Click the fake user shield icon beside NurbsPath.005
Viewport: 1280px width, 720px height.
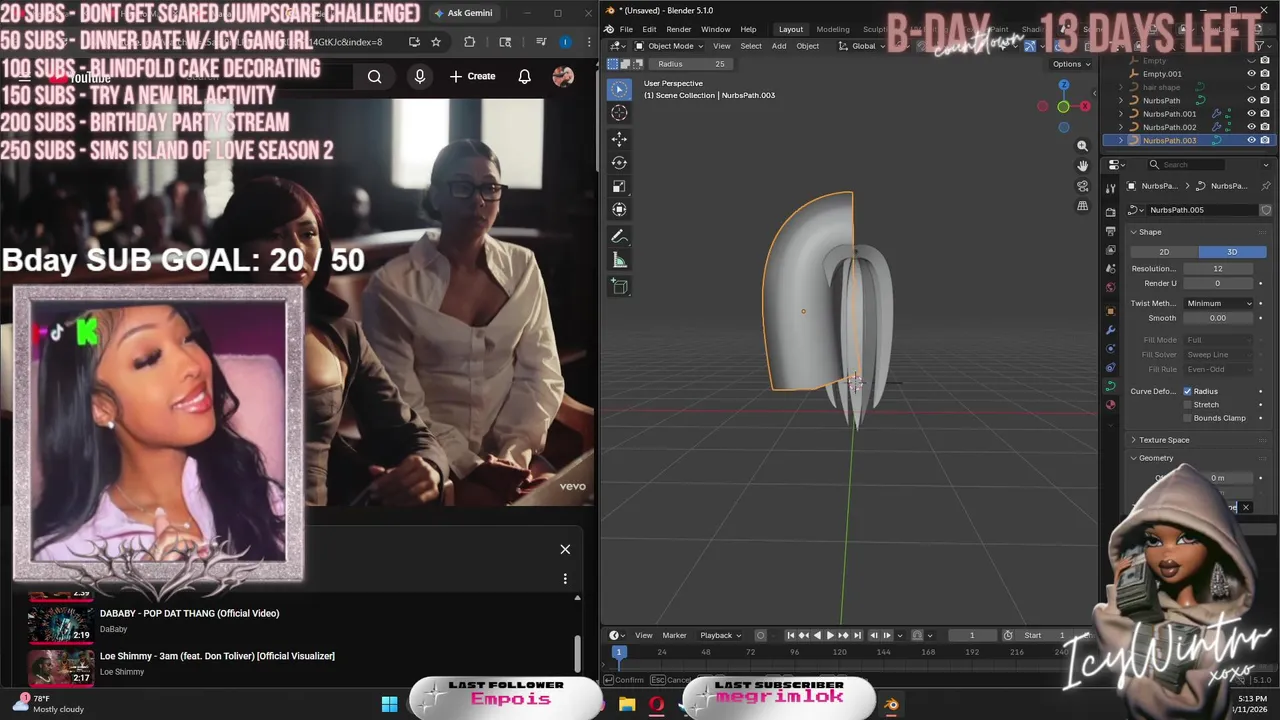1266,210
